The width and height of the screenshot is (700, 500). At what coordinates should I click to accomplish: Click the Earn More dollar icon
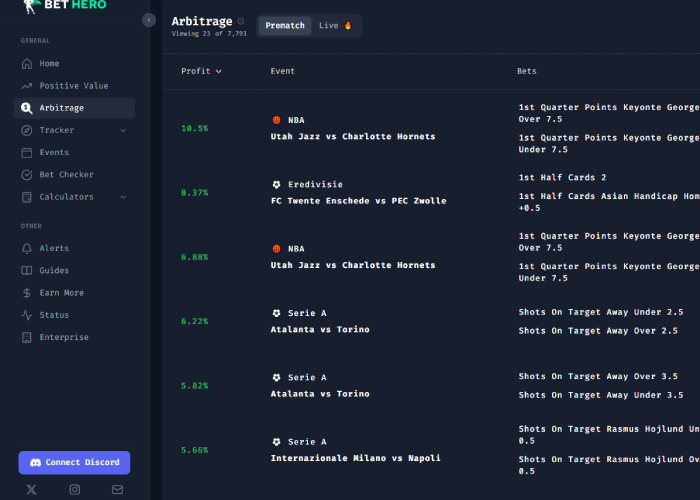[27, 293]
